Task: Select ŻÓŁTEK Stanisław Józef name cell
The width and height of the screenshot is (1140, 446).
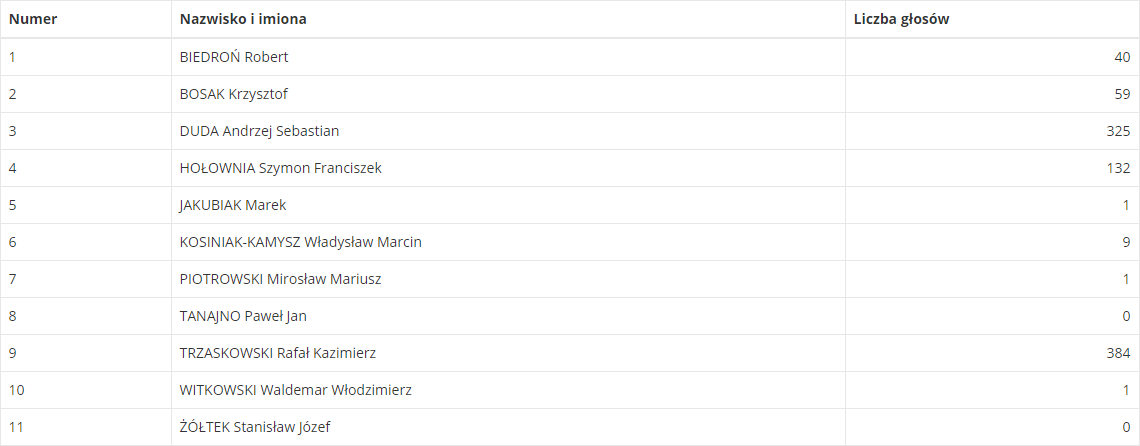Action: pyautogui.click(x=255, y=427)
